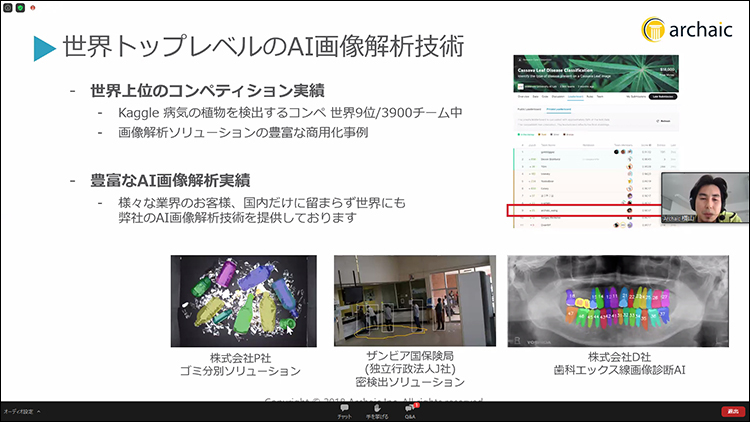The height and width of the screenshot is (422, 750).
Task: Open the meeting information icon
Action: click(x=8, y=8)
